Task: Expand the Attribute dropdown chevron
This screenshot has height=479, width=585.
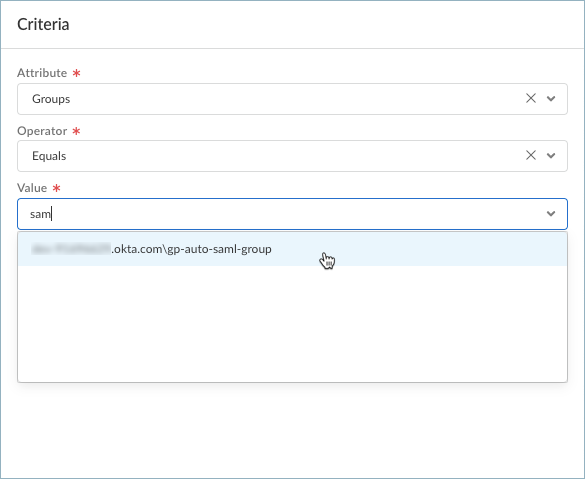Action: [551, 99]
